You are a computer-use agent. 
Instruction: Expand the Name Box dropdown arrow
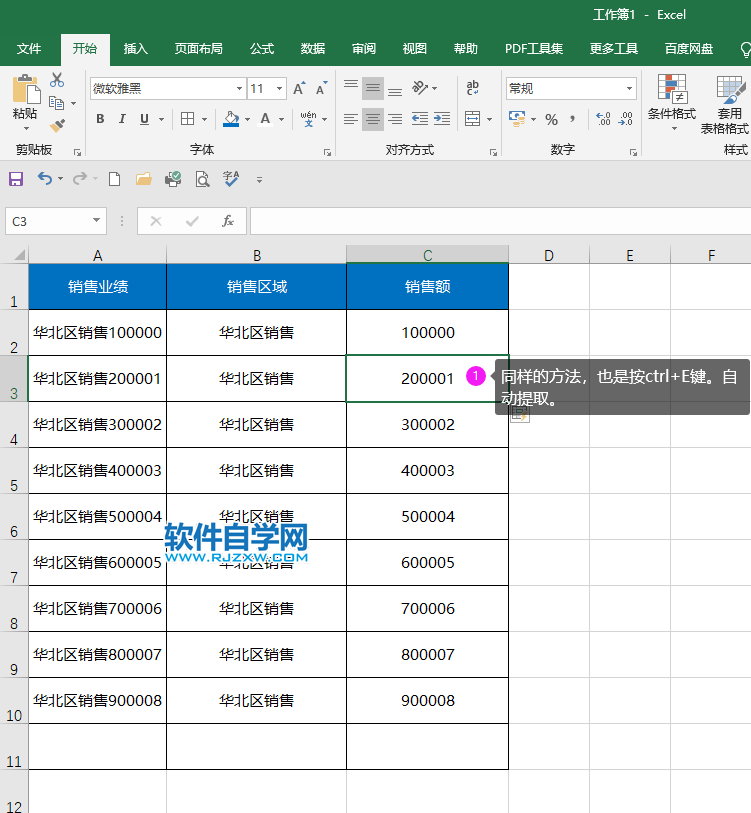tap(97, 221)
